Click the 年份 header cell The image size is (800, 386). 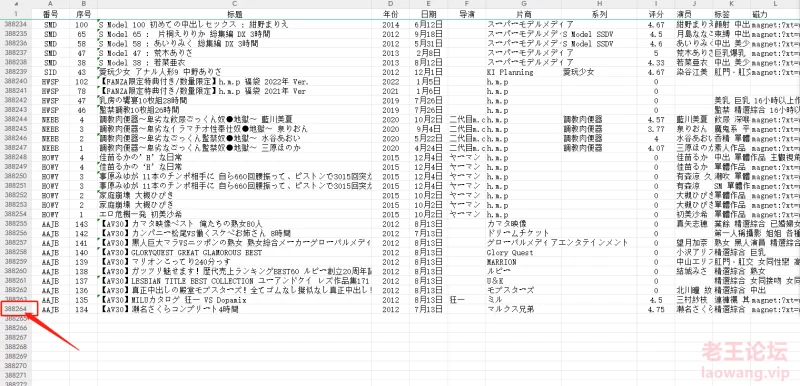click(390, 14)
